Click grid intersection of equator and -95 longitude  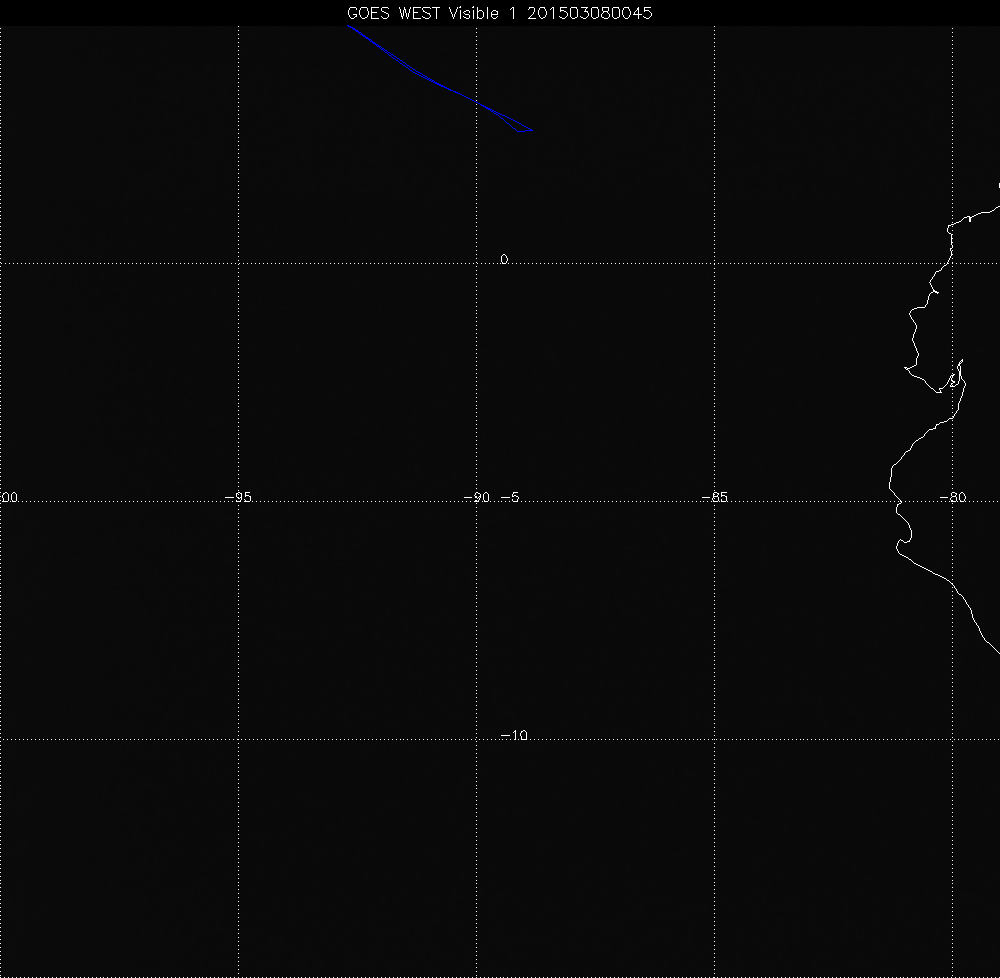(x=238, y=263)
